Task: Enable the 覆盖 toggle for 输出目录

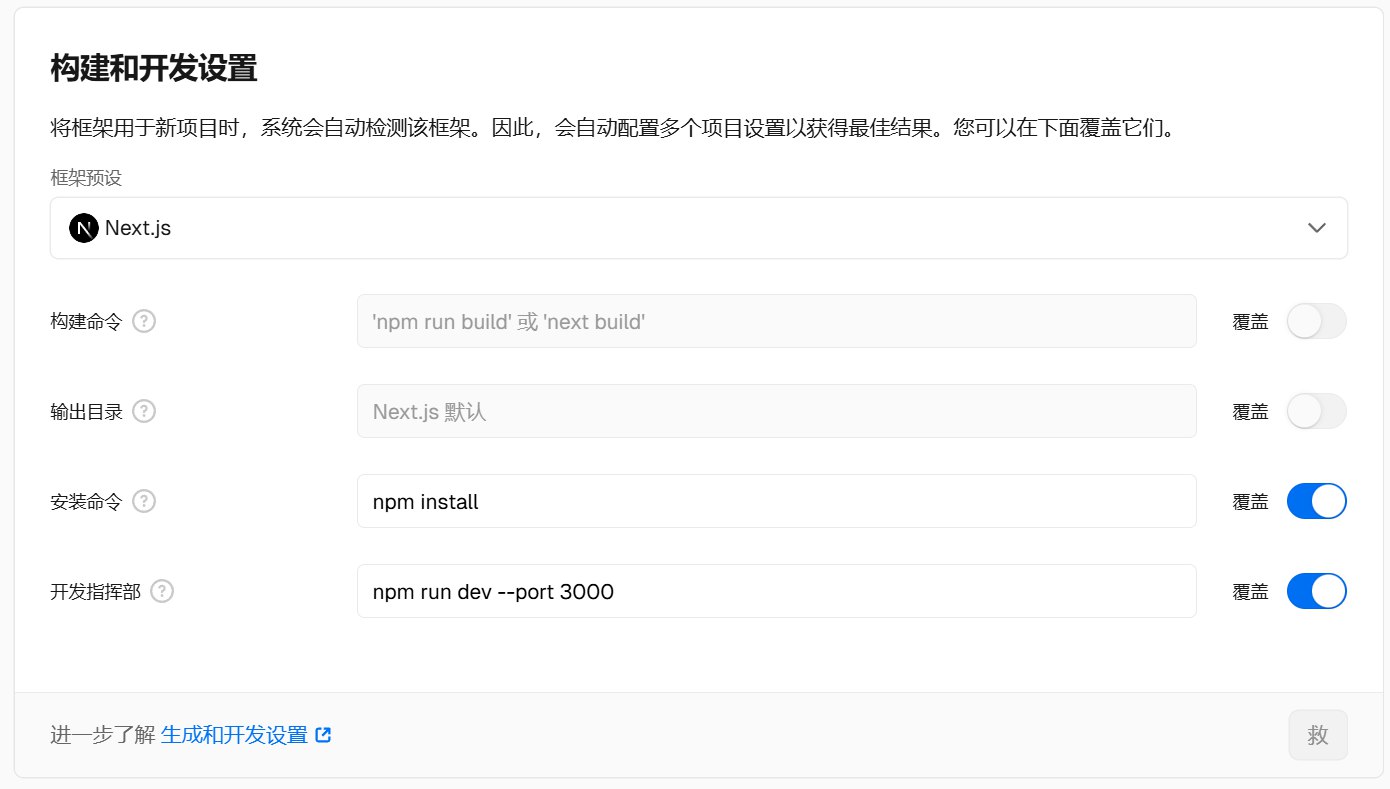Action: click(1317, 411)
